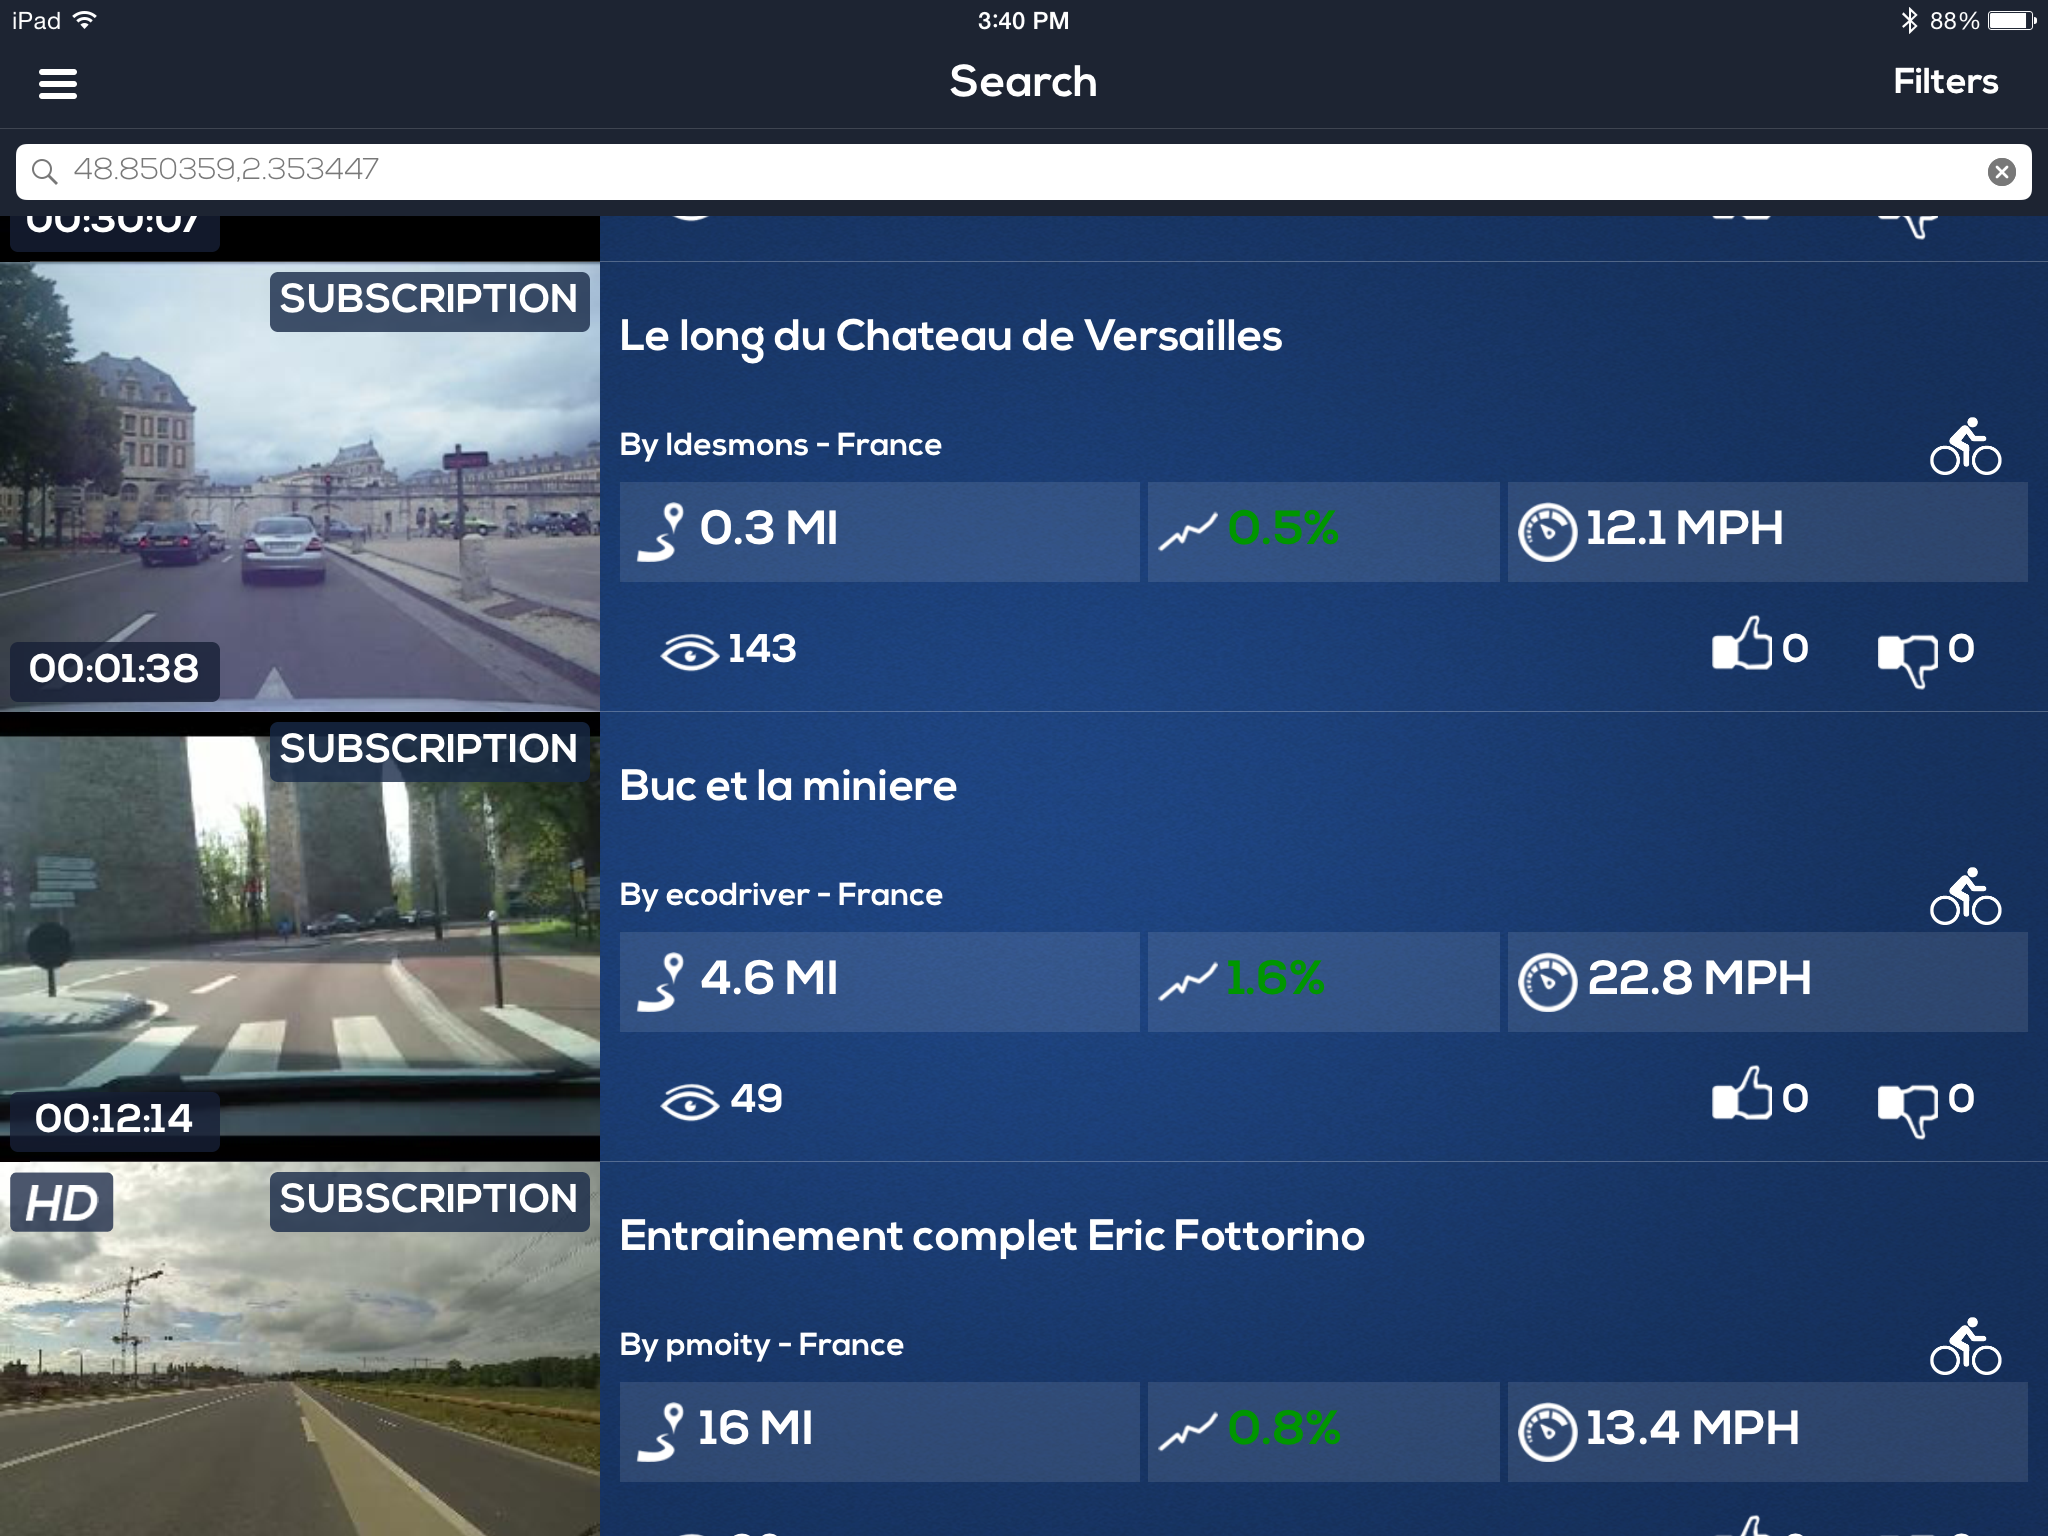This screenshot has width=2048, height=1536.
Task: Tap the Wi-Fi status icon
Action: tap(85, 20)
